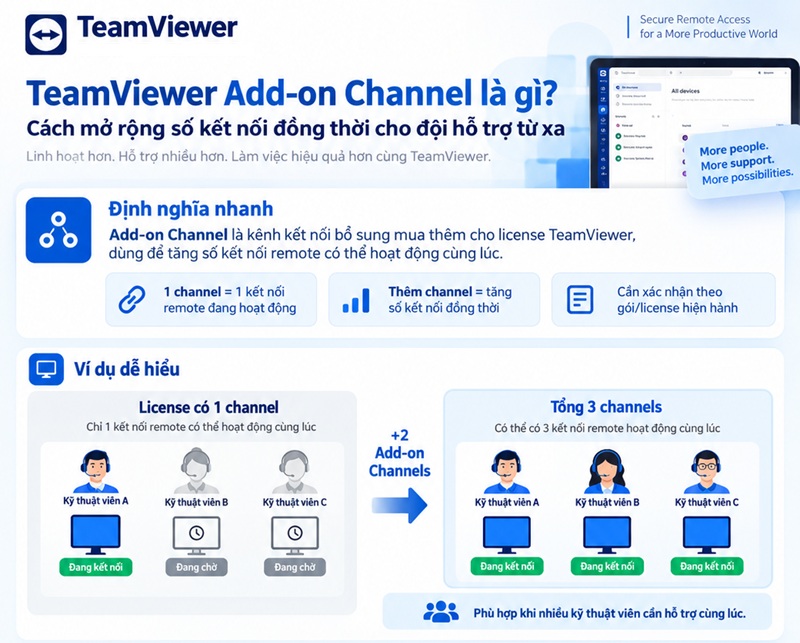
Task: Click the TeamViewer wordmark in the header
Action: pos(157,27)
